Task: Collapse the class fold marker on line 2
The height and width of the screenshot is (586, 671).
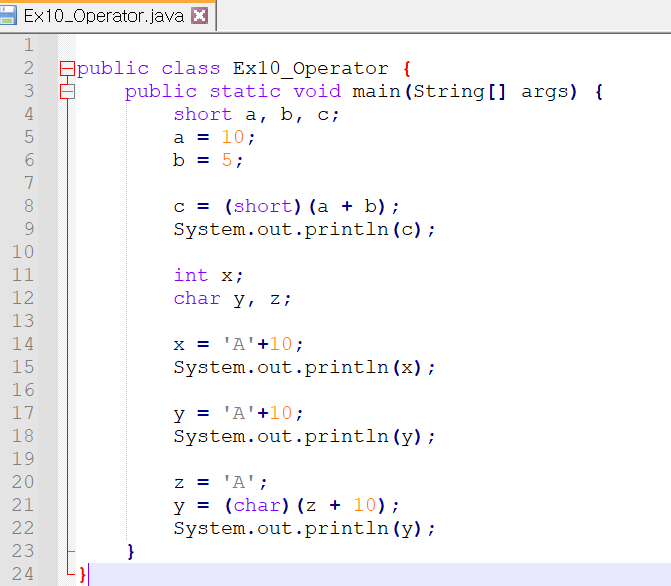Action: pyautogui.click(x=67, y=68)
